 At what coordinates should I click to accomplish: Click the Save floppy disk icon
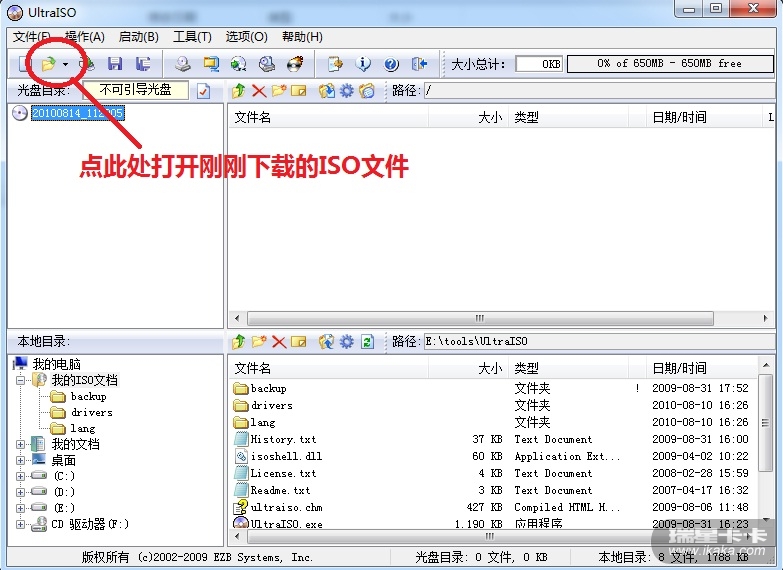click(x=115, y=63)
